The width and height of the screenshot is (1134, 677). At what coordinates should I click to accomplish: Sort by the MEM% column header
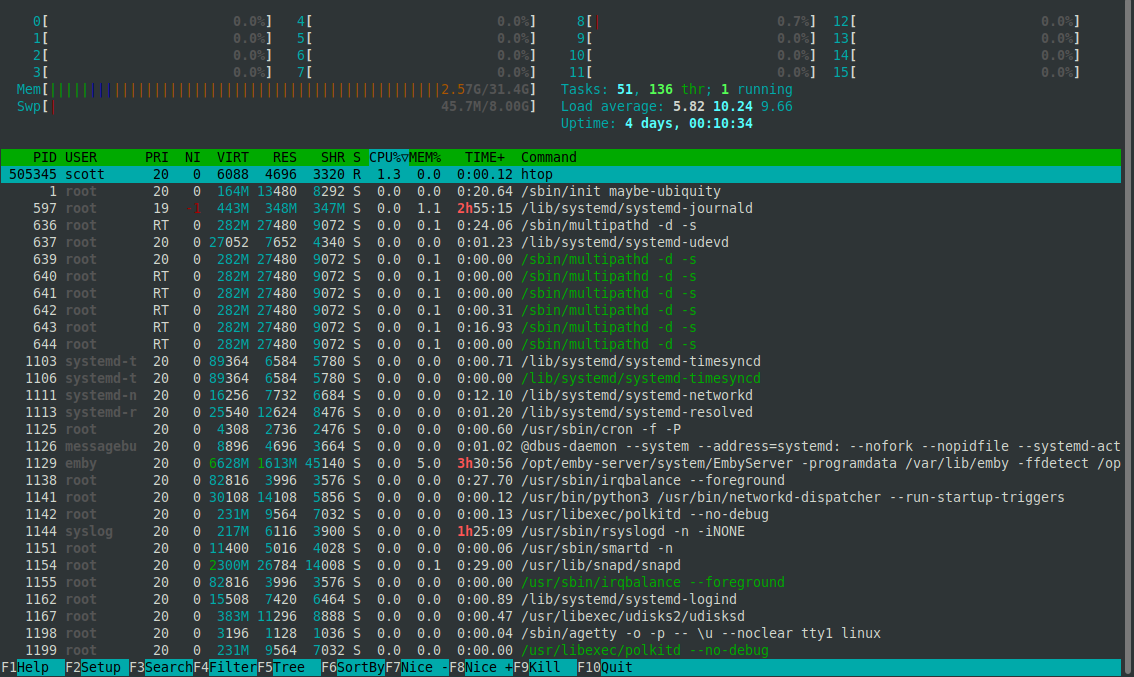(x=425, y=157)
